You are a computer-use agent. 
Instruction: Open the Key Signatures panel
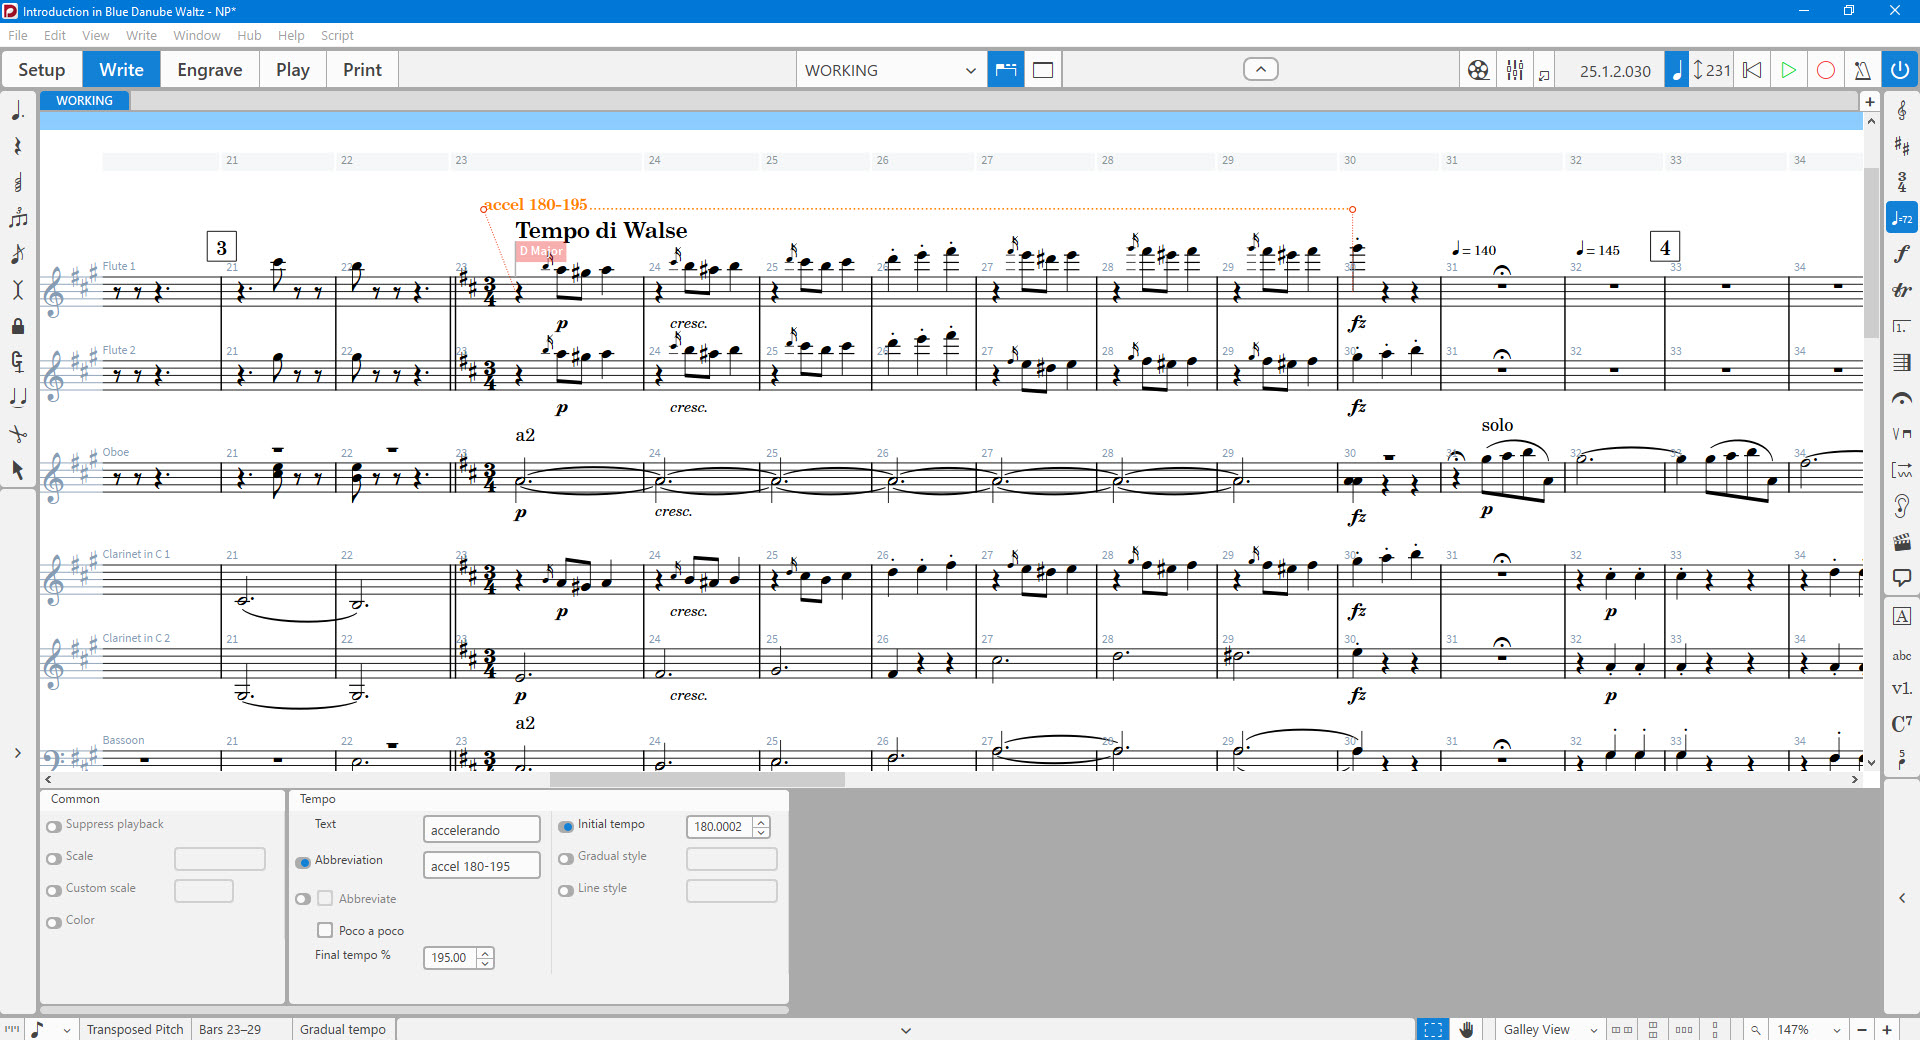pos(1902,146)
